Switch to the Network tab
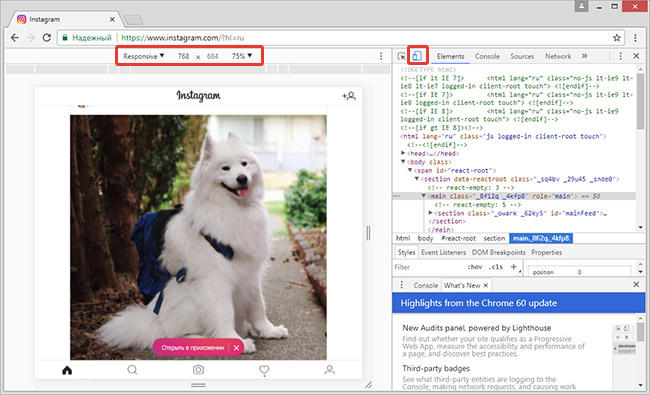Image resolution: width=650 pixels, height=395 pixels. point(558,56)
